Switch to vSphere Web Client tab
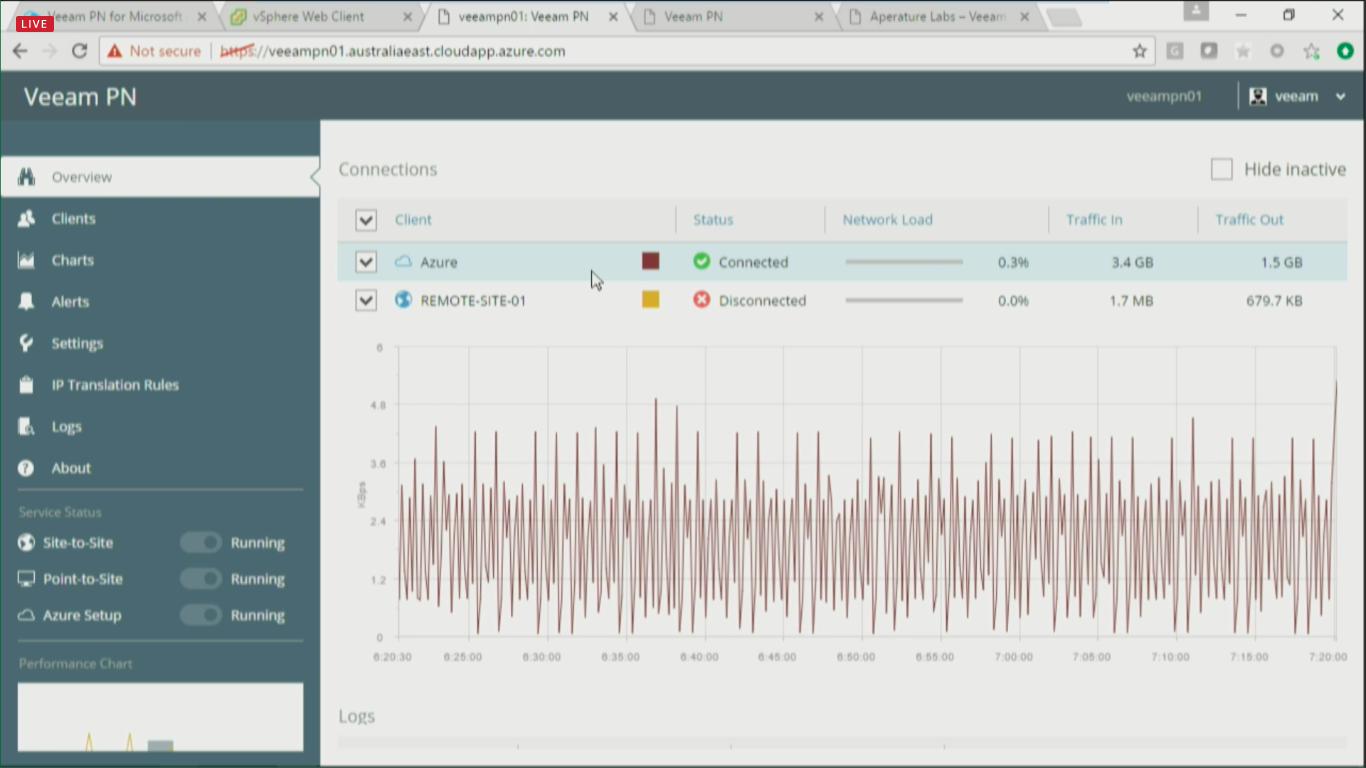Viewport: 1366px width, 768px height. [x=320, y=17]
